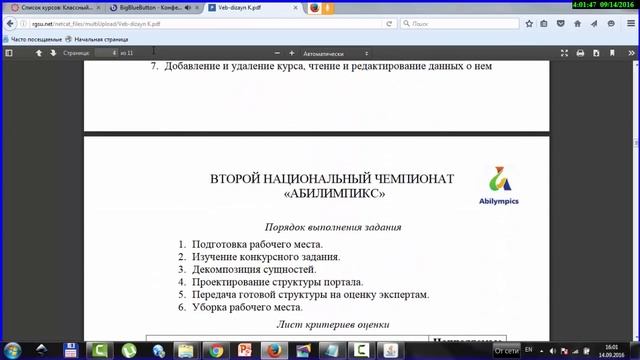Click text Изучение конкурсного задания
The height and width of the screenshot is (360, 640).
click(266, 257)
